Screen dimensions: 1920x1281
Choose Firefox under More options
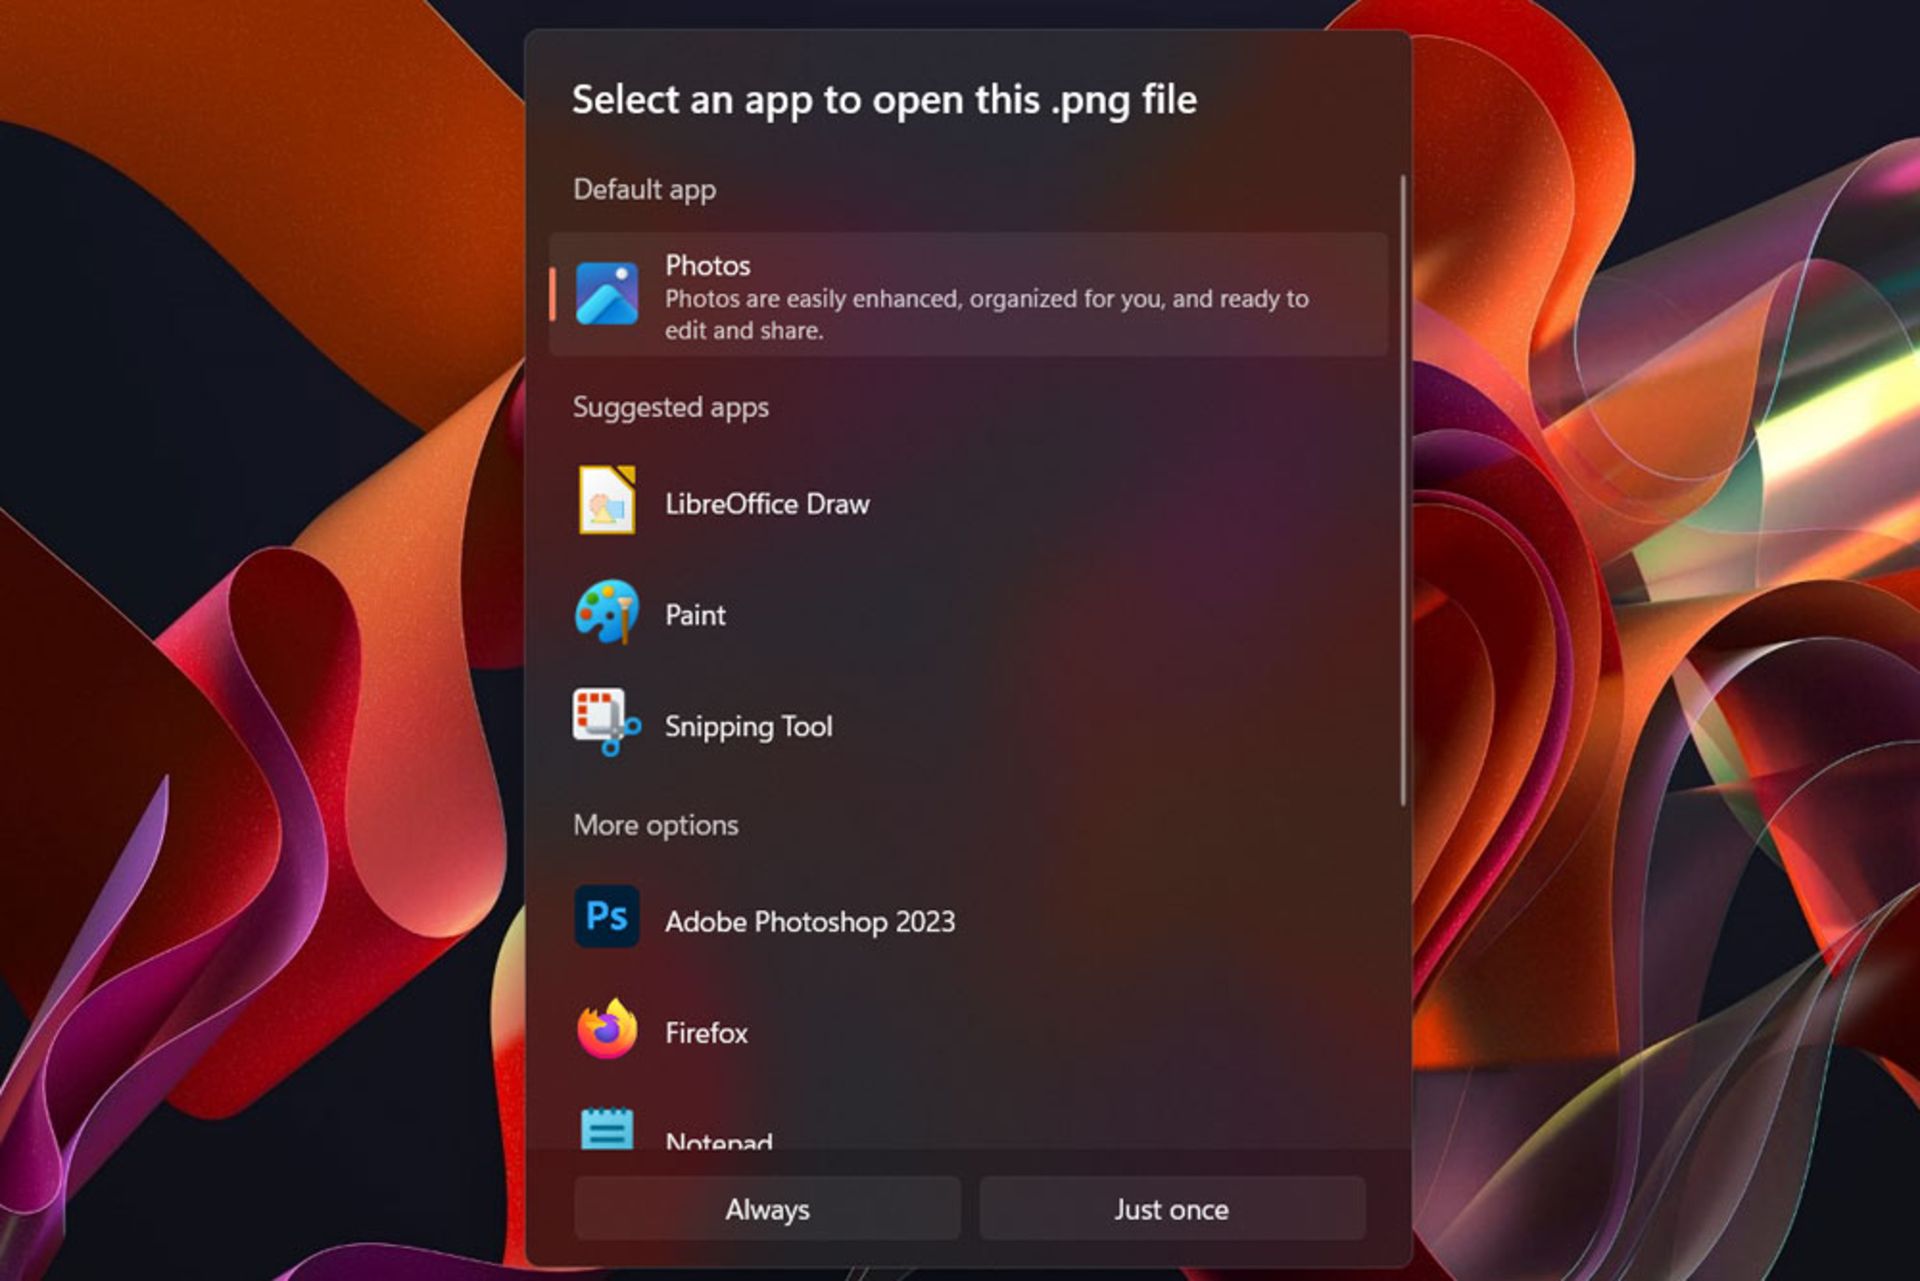[x=968, y=1032]
